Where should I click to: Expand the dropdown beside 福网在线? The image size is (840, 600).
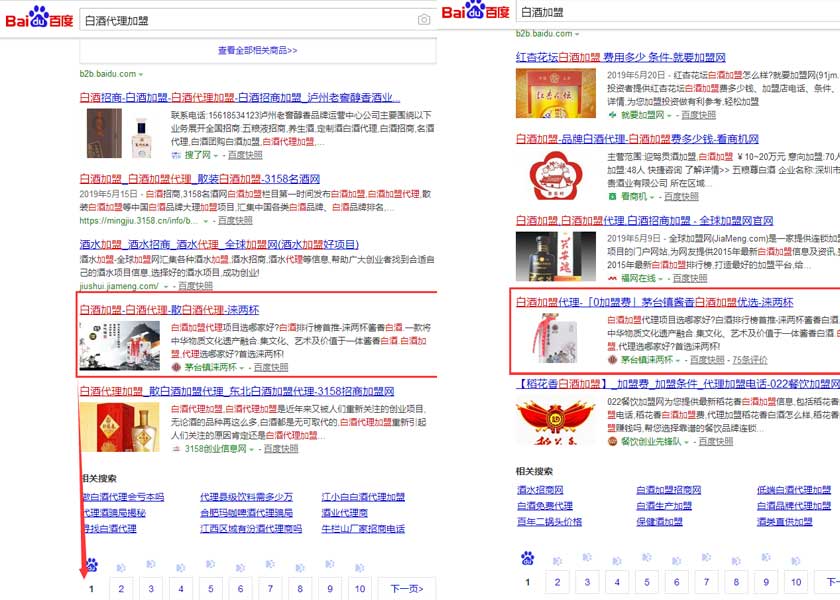point(661,279)
